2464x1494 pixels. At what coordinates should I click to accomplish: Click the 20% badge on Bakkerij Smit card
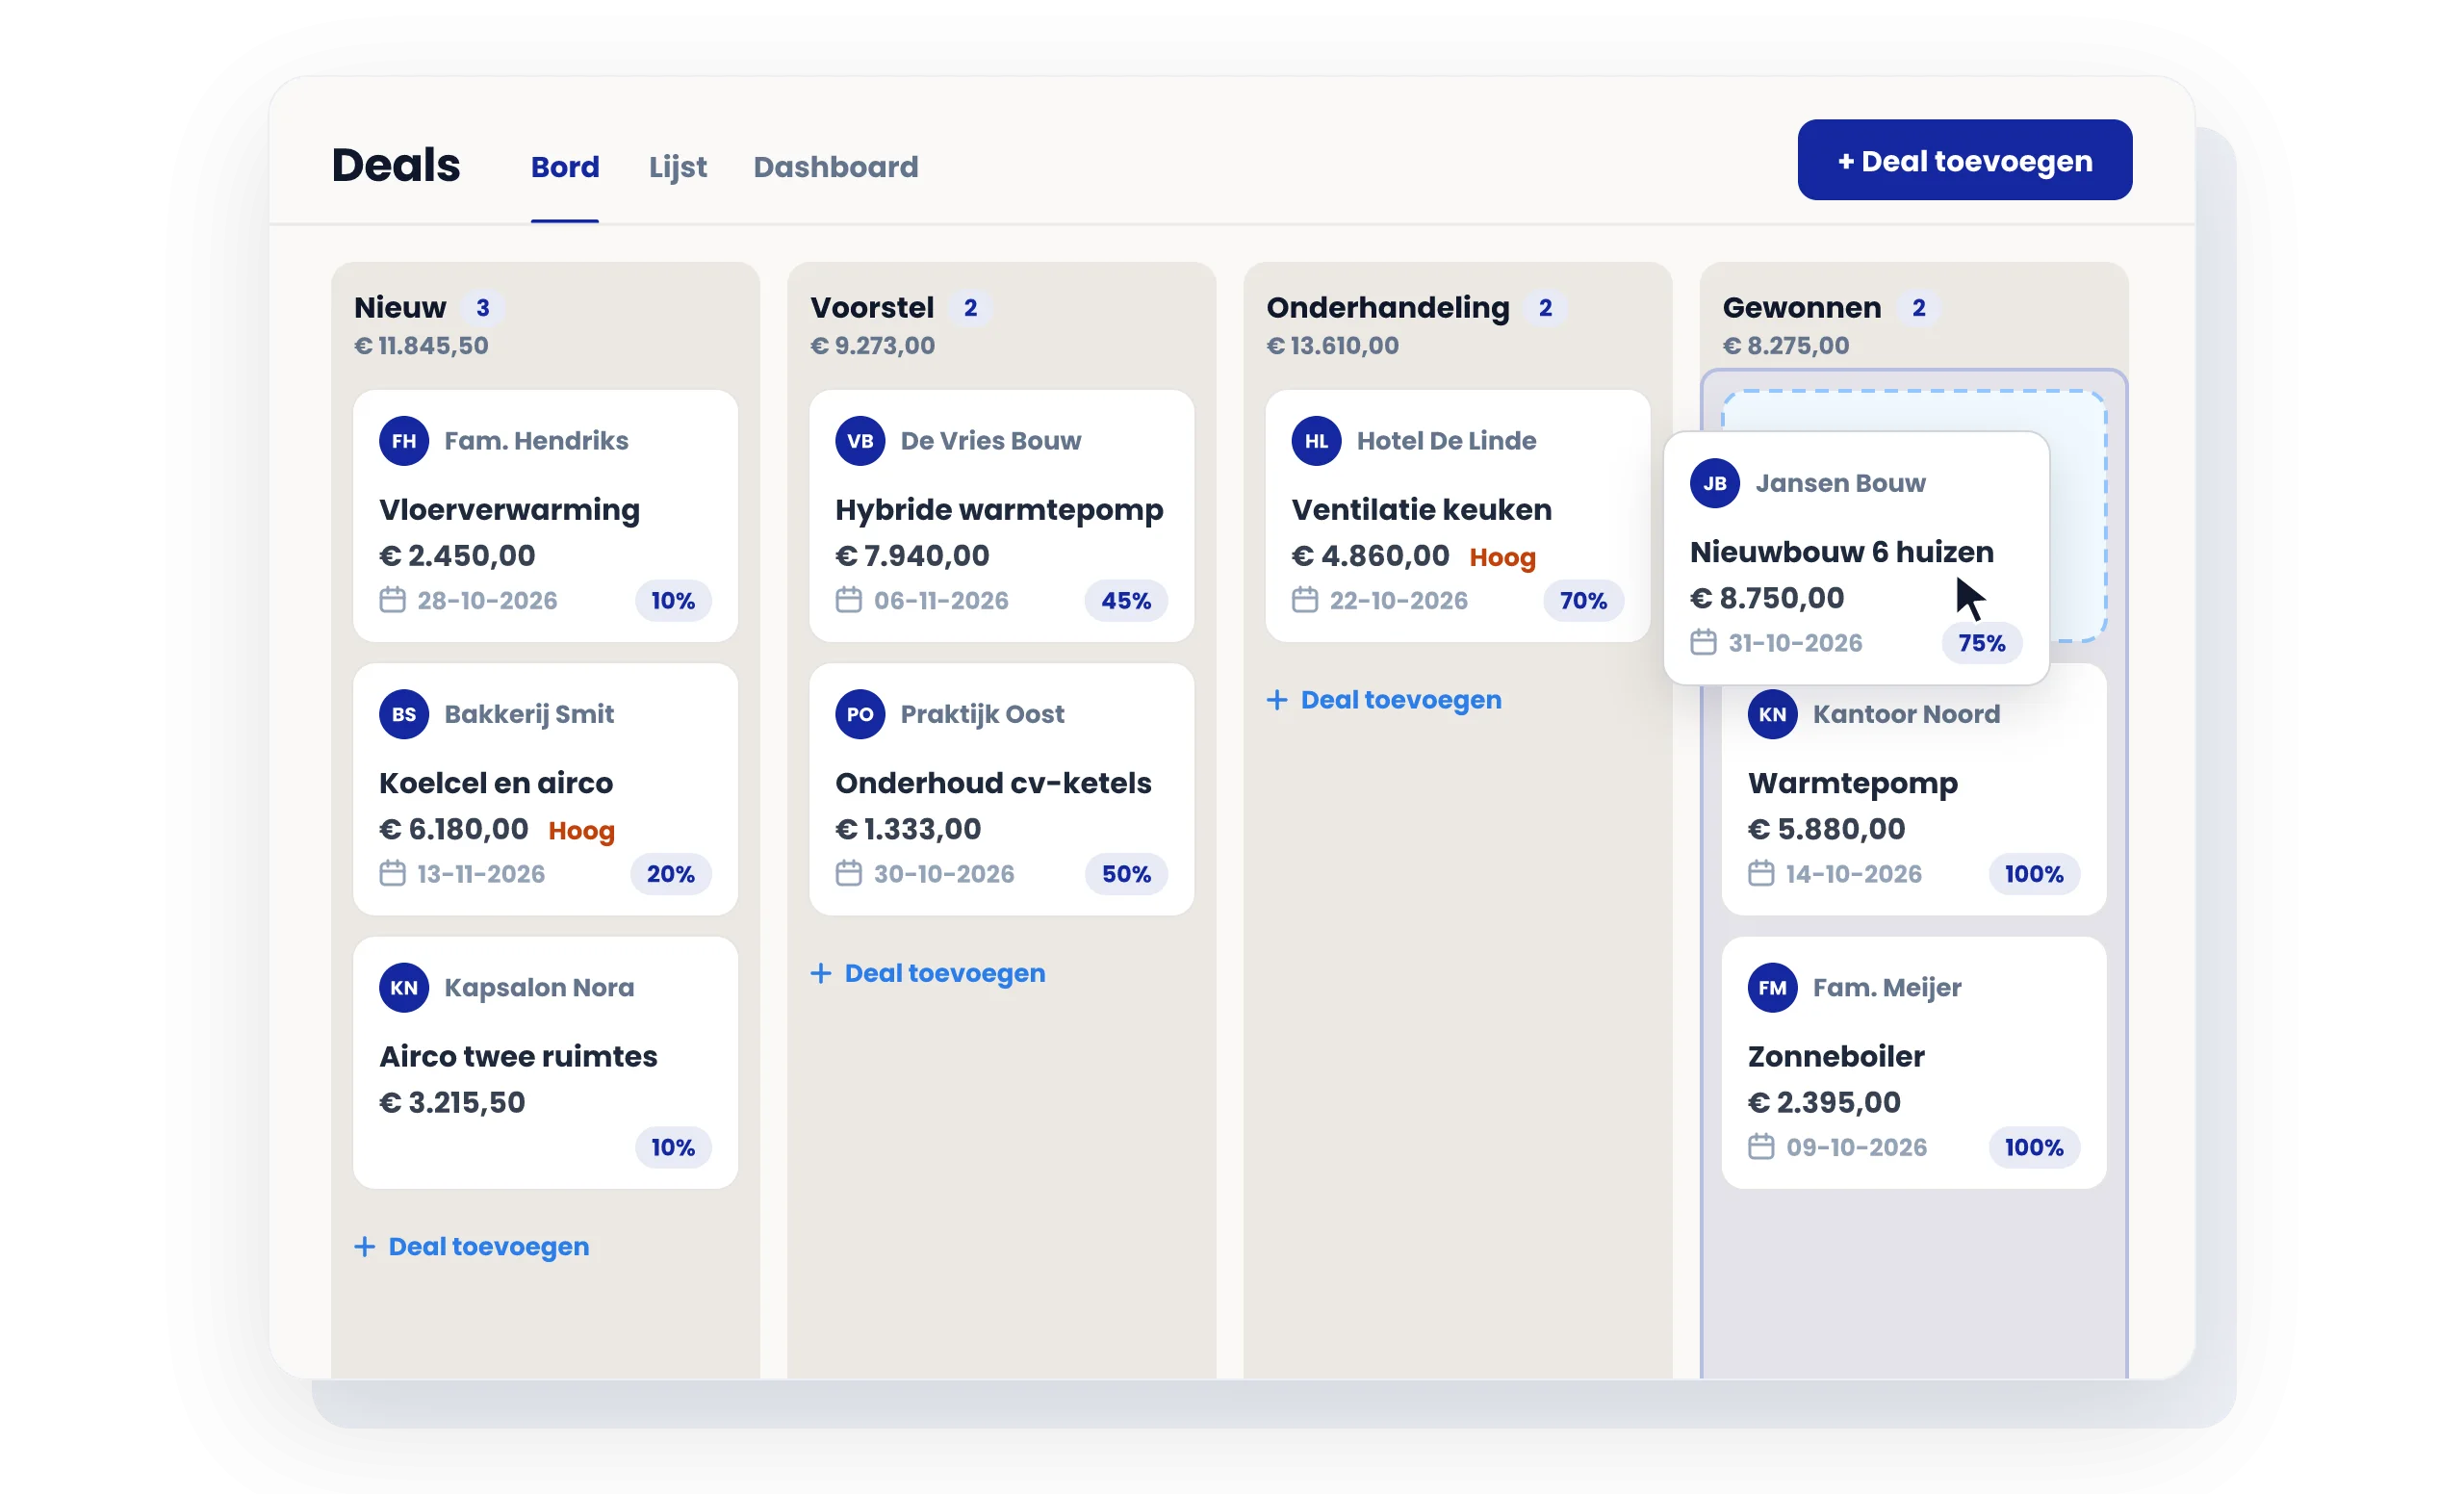coord(670,873)
